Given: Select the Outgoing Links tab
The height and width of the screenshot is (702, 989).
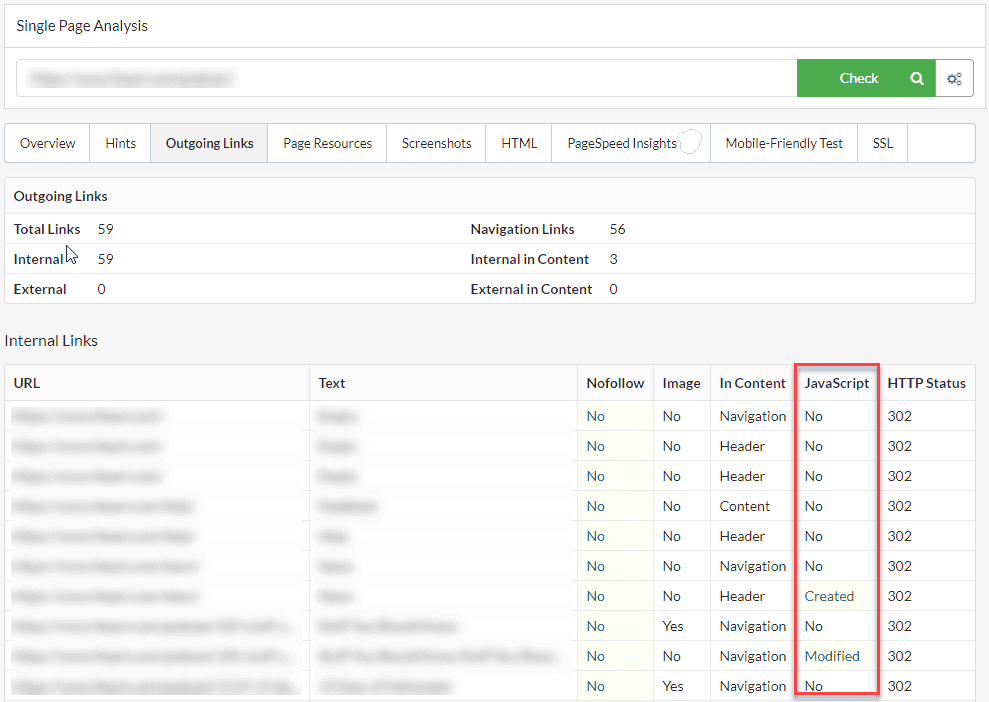Looking at the screenshot, I should pos(209,143).
